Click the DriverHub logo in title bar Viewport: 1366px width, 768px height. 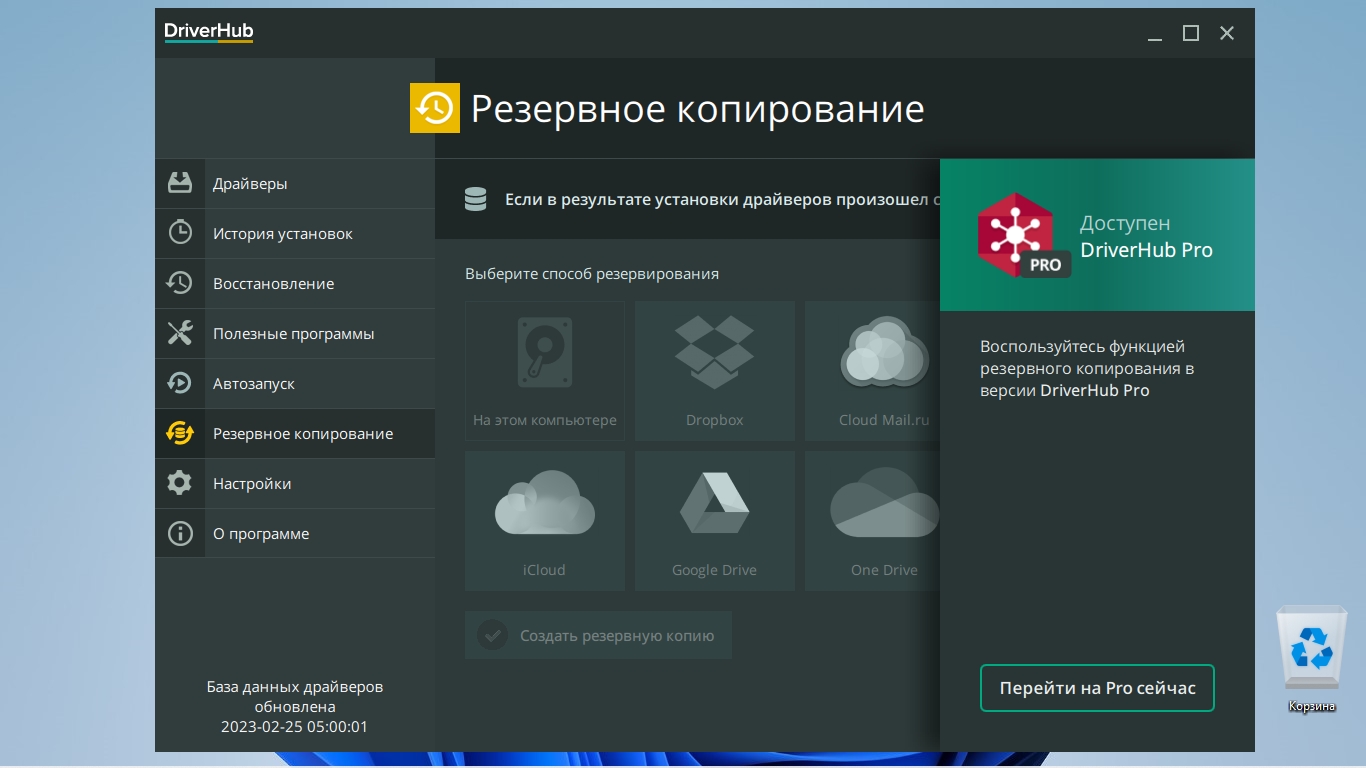[x=209, y=32]
